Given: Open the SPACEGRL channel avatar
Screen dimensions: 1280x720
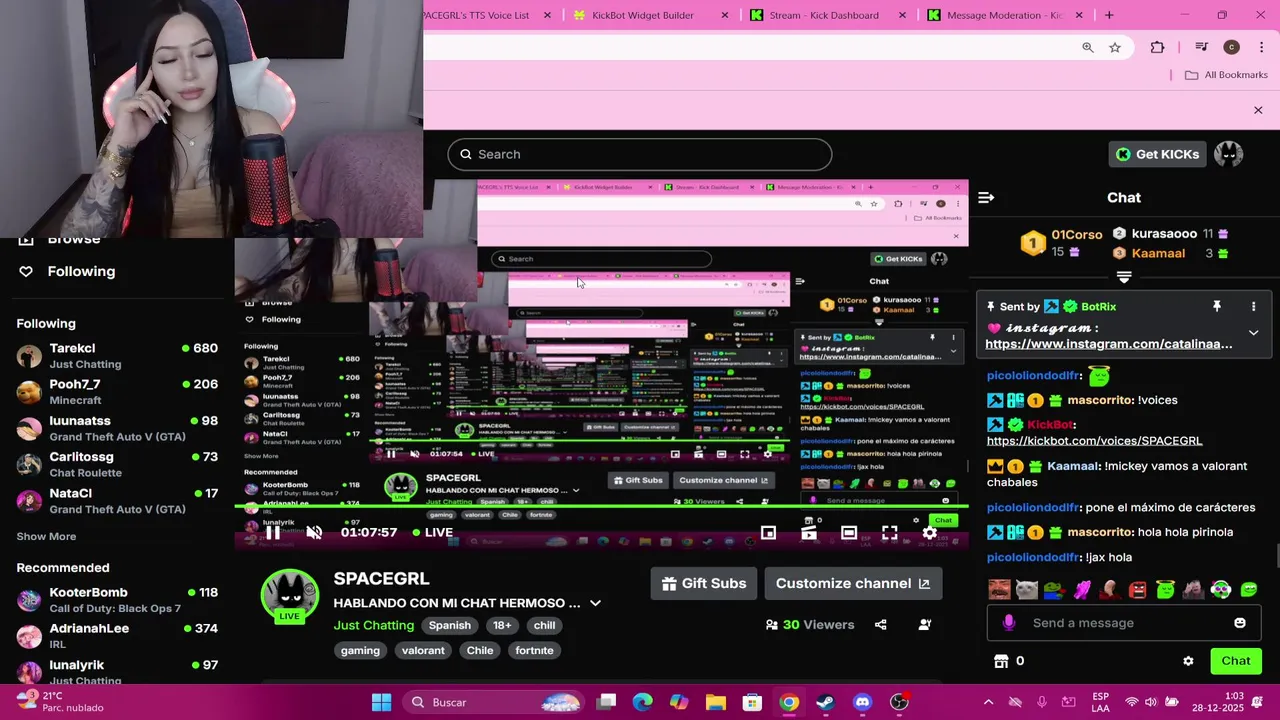Looking at the screenshot, I should coord(290,596).
